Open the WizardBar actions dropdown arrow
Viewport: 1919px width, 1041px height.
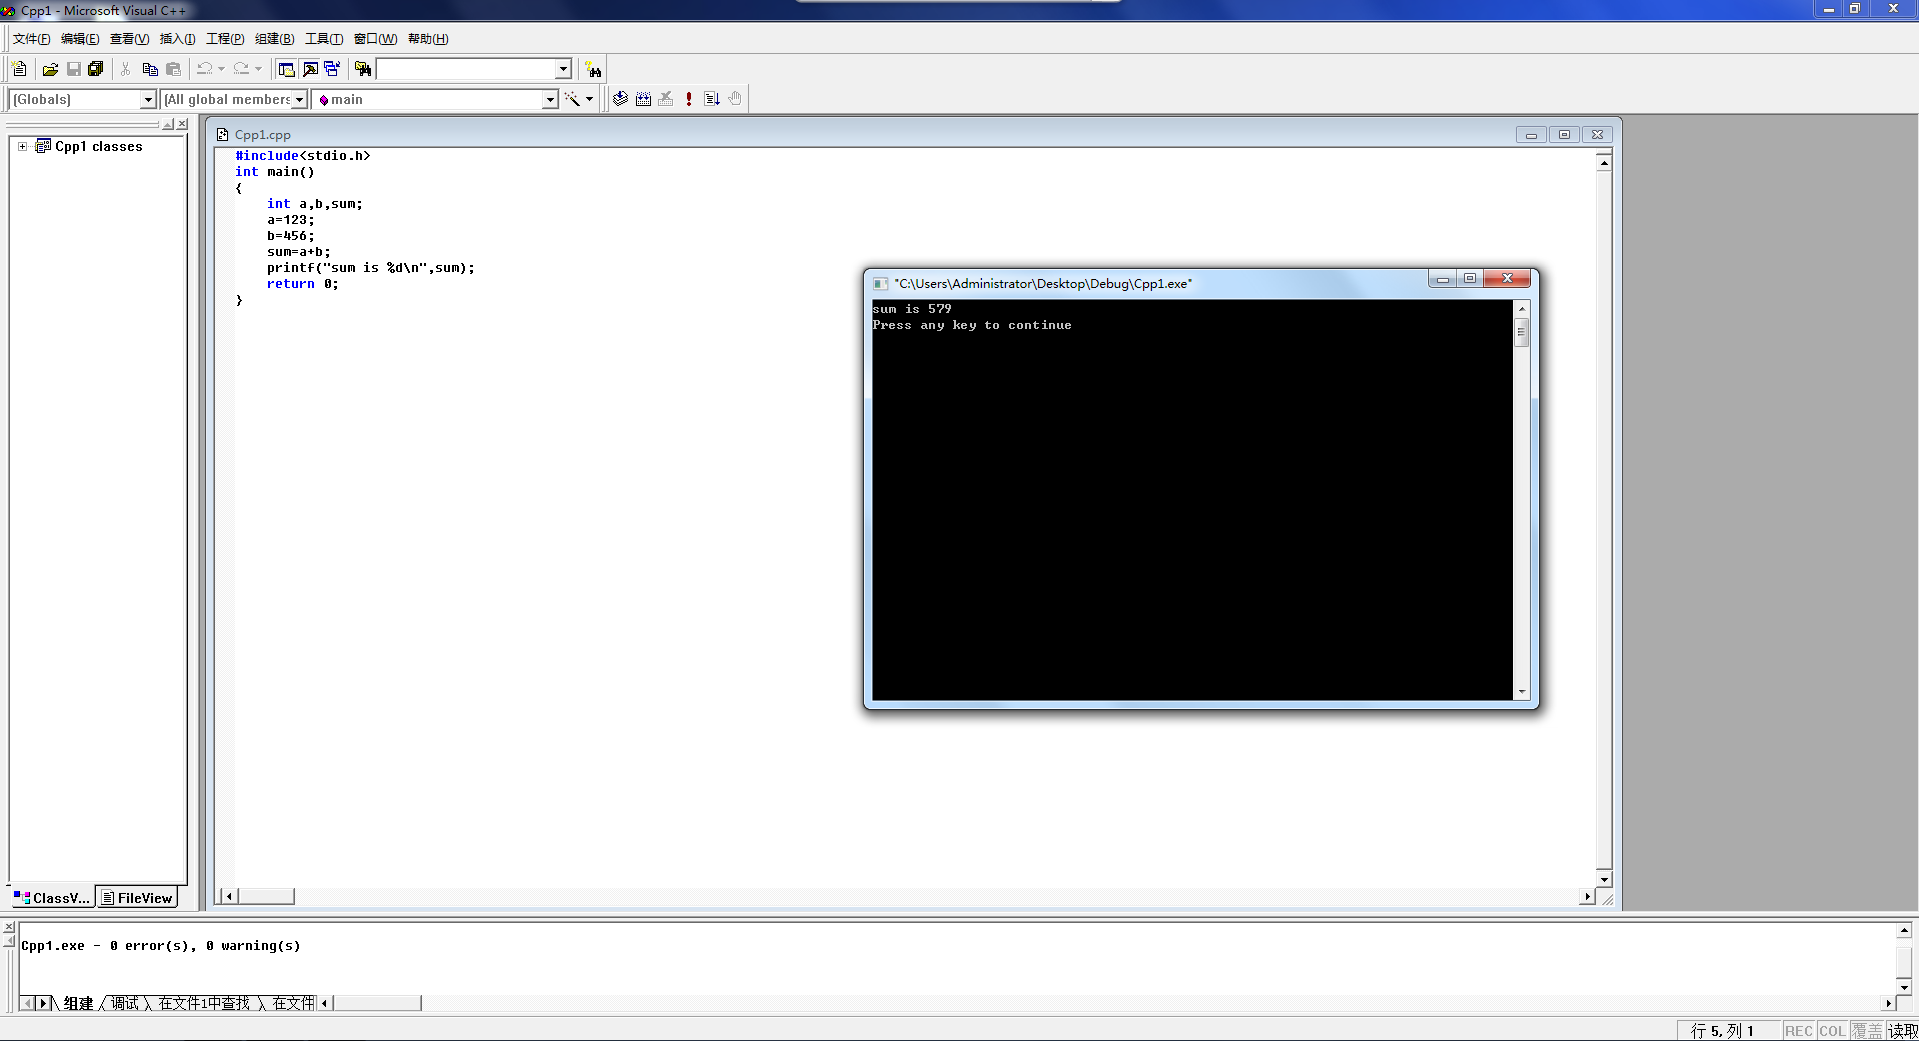pos(589,99)
